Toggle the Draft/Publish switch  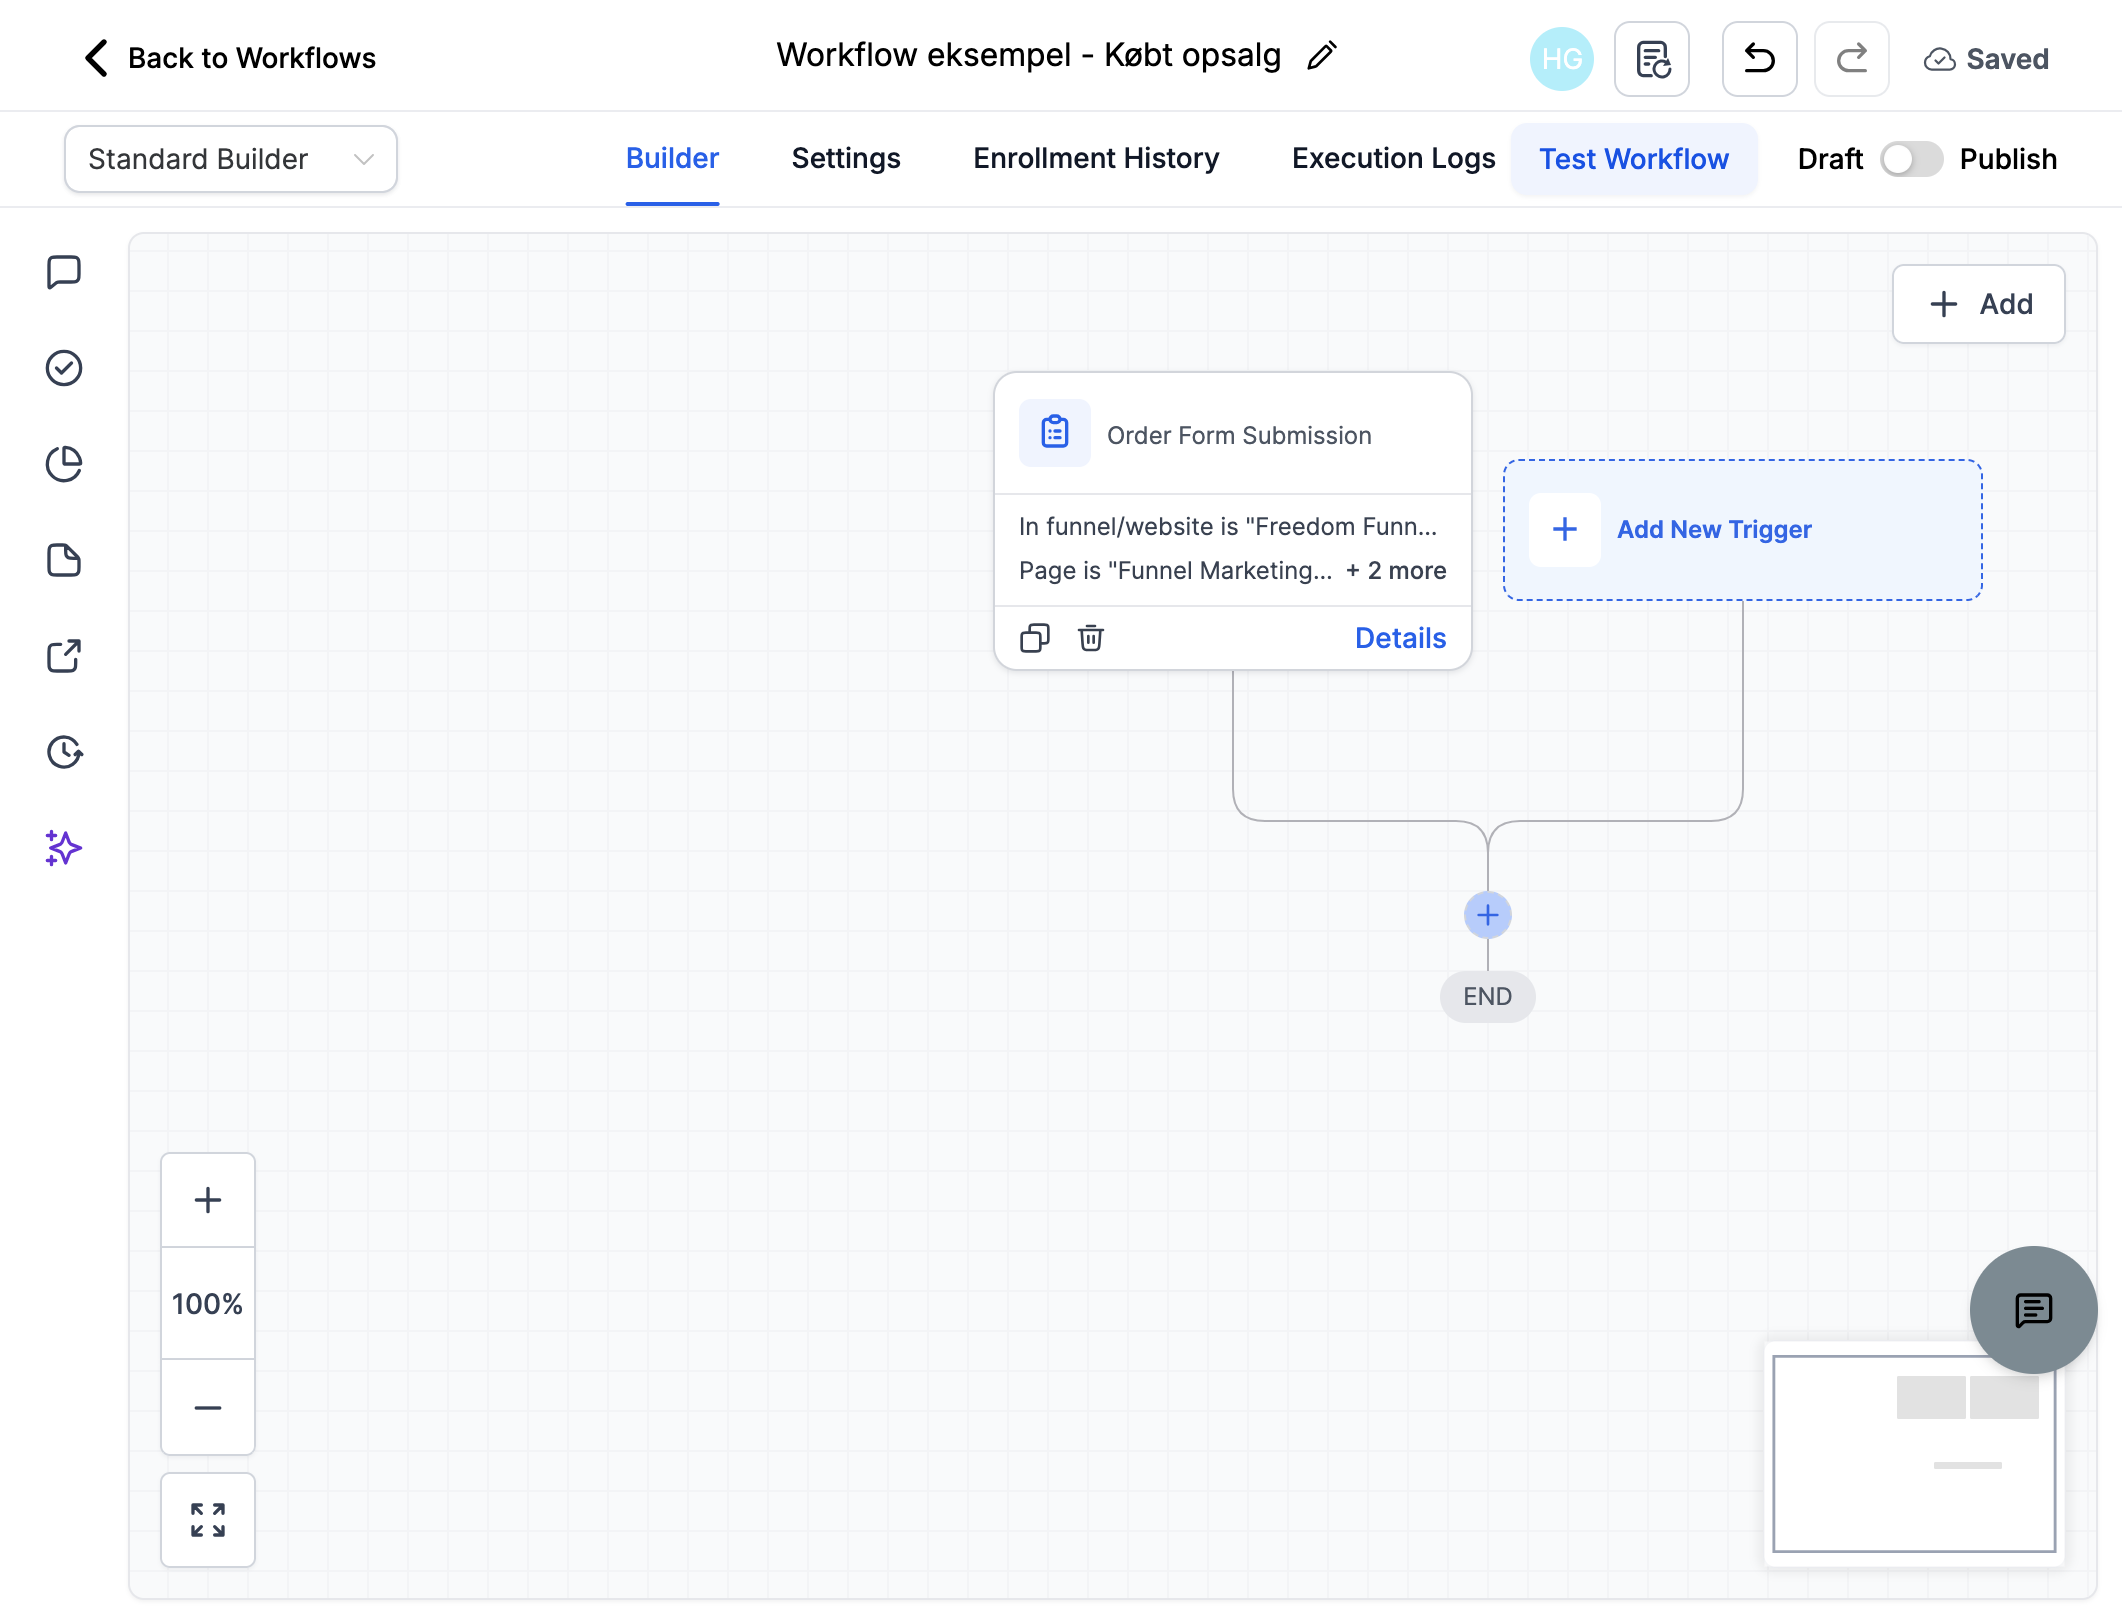(x=1911, y=159)
